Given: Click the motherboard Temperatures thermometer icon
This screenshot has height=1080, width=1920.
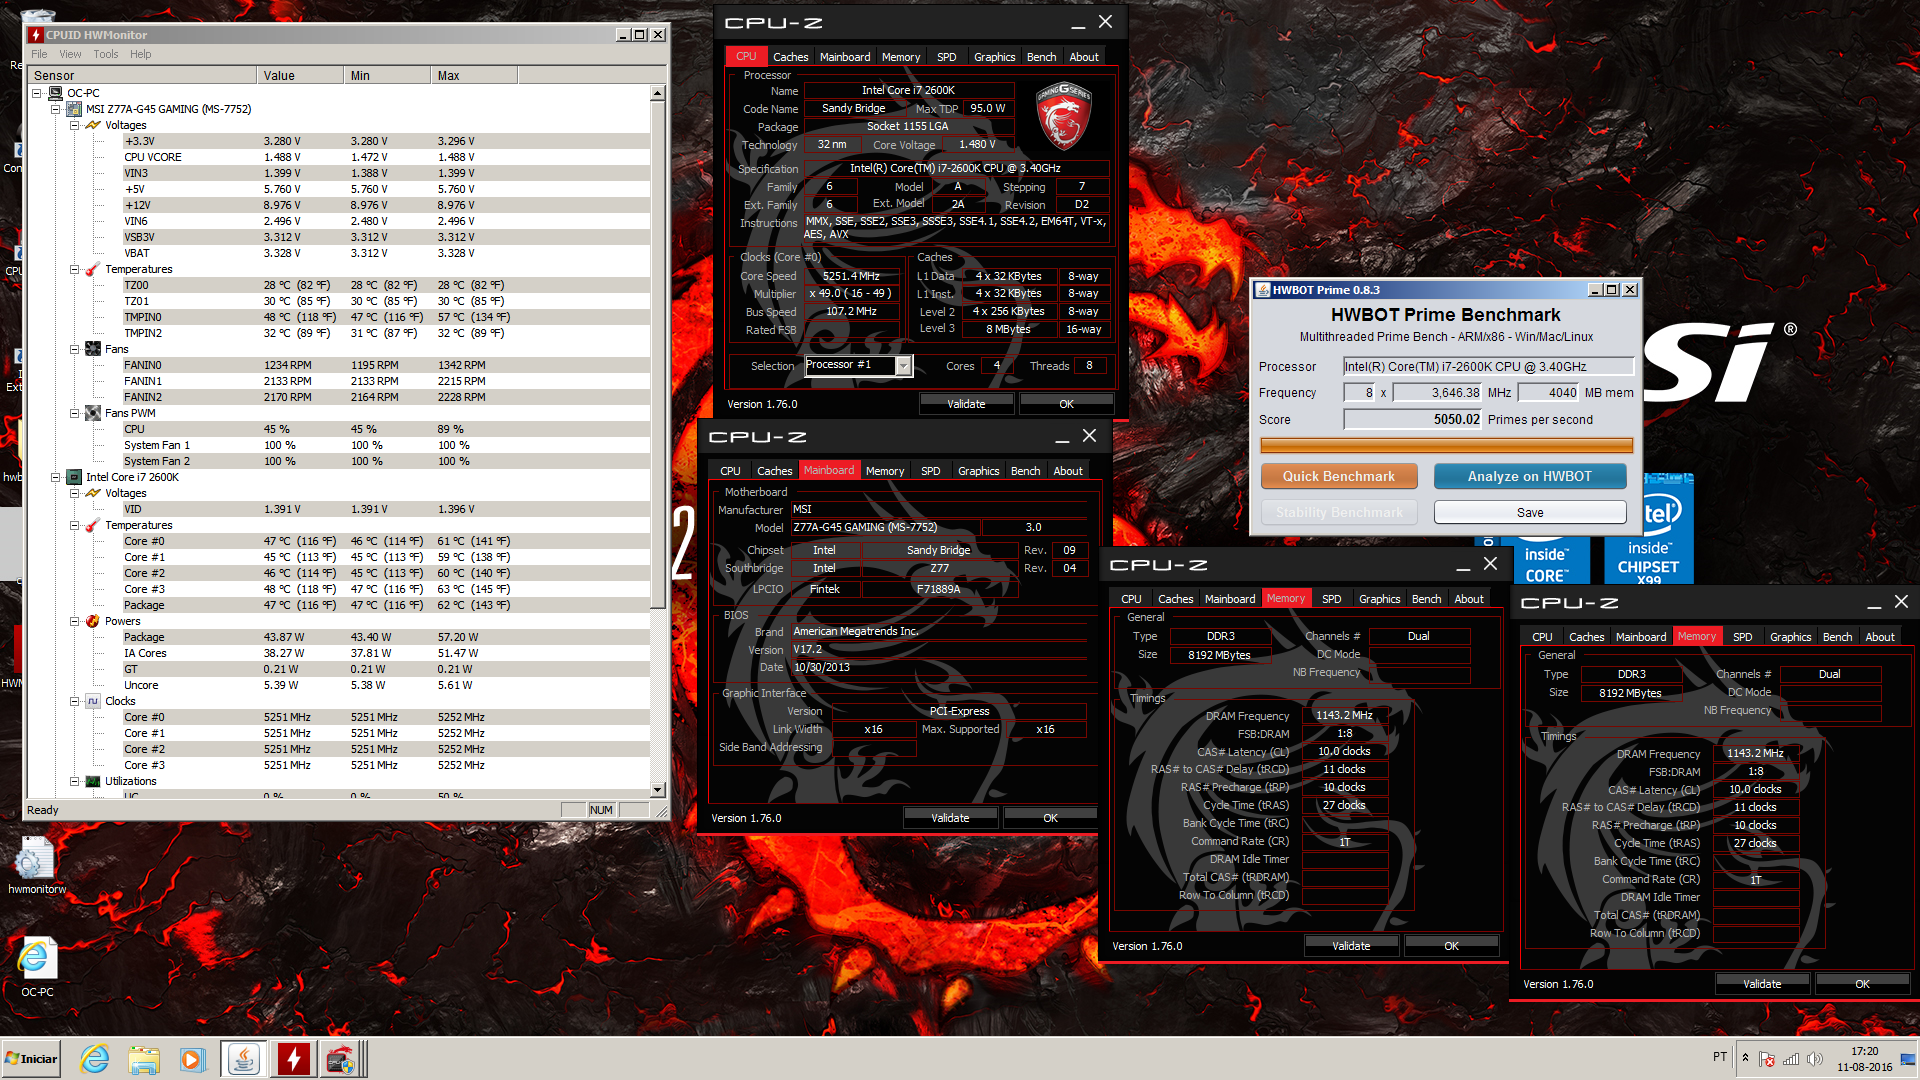Looking at the screenshot, I should tap(93, 269).
